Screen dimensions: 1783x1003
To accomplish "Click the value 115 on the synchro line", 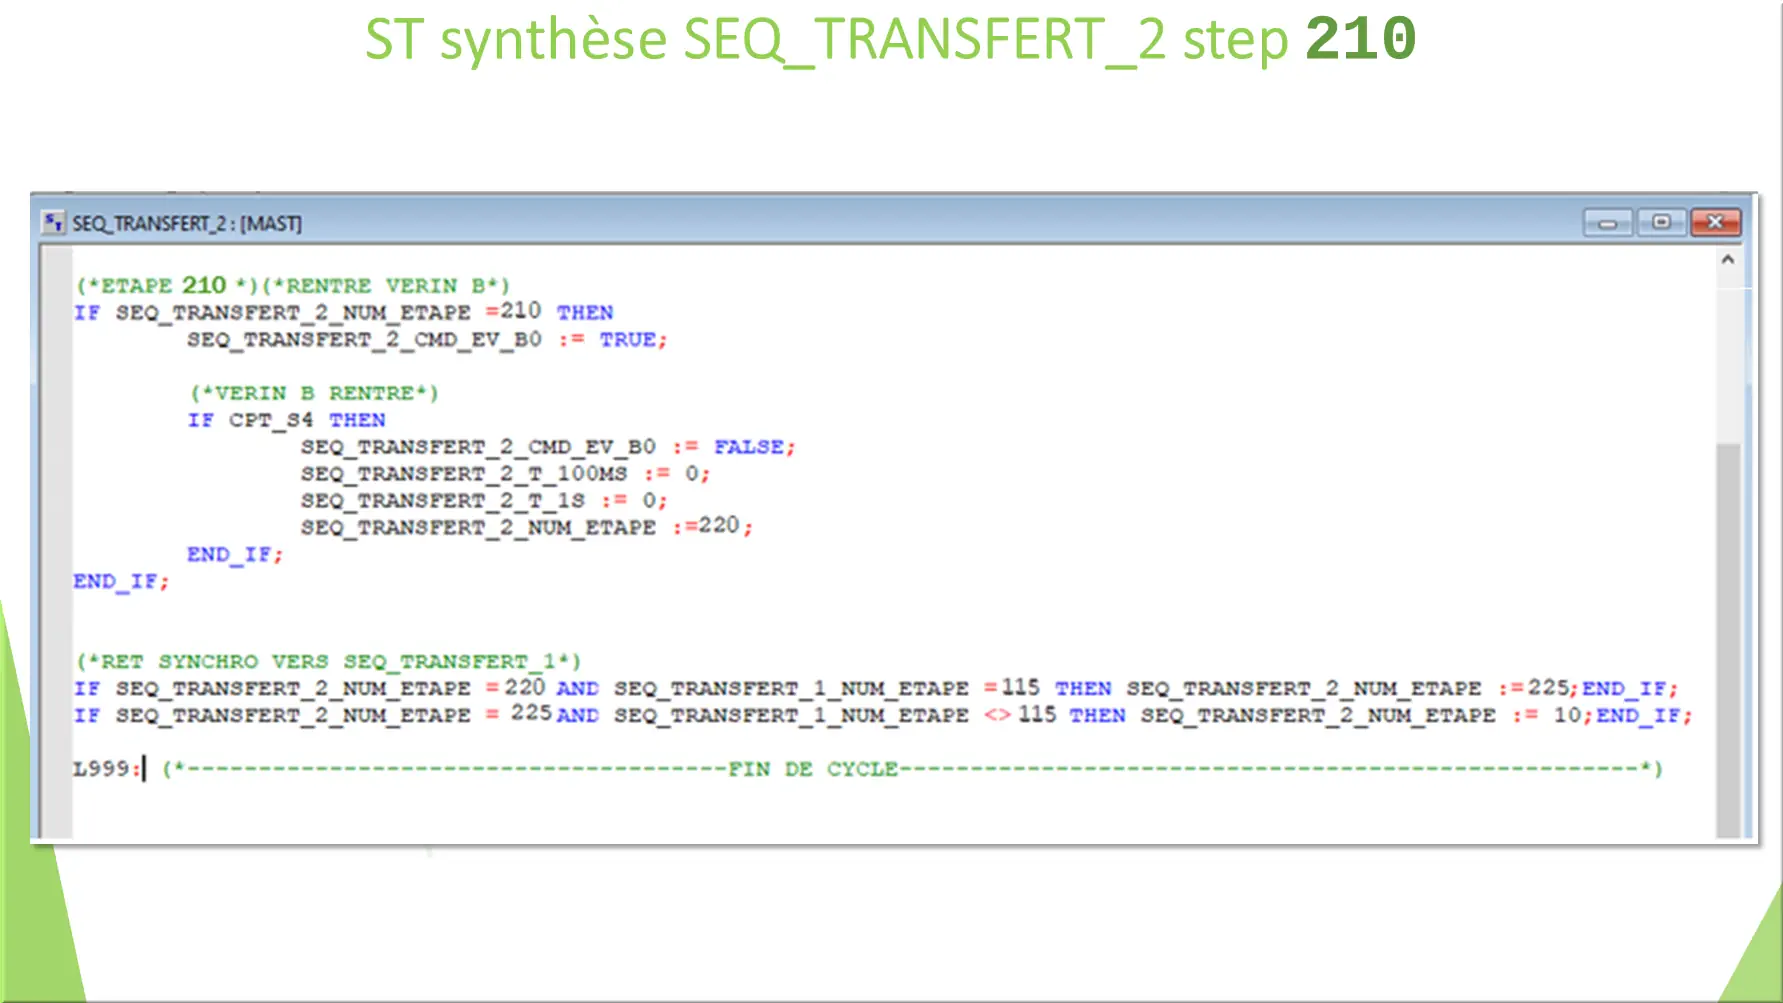I will point(1020,688).
